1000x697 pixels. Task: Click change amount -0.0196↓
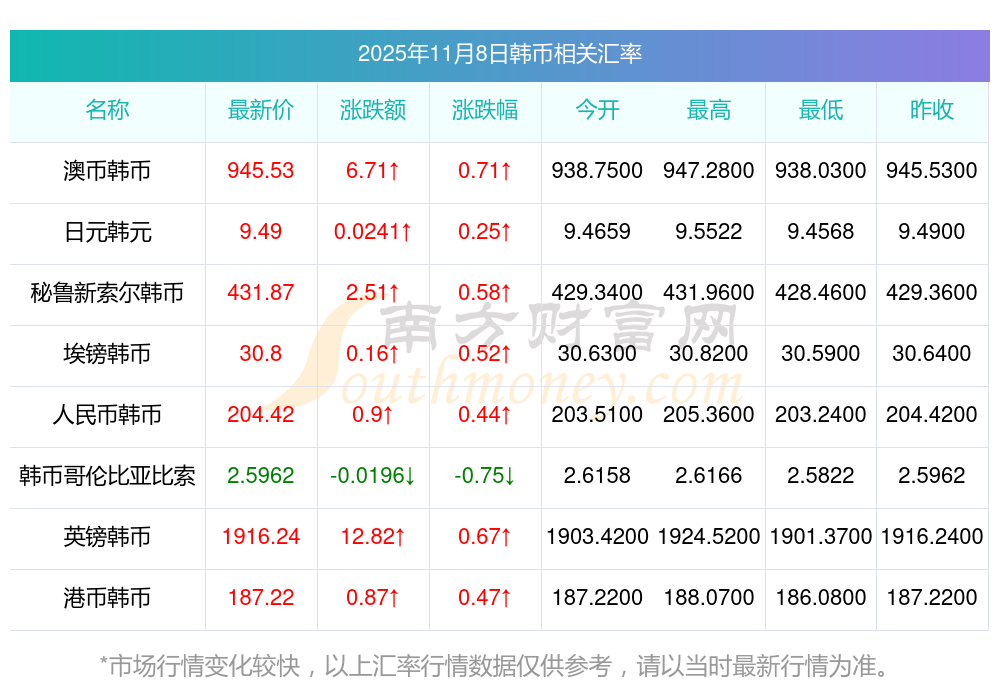coord(373,476)
